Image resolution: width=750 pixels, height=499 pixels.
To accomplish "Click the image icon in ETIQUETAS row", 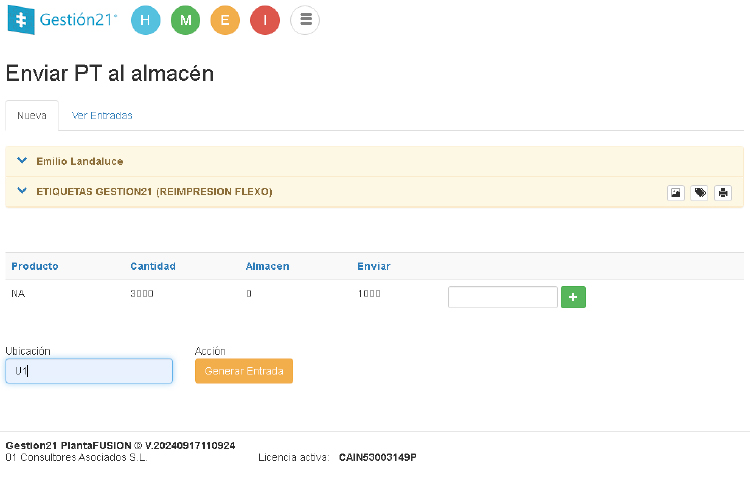I will pos(676,192).
